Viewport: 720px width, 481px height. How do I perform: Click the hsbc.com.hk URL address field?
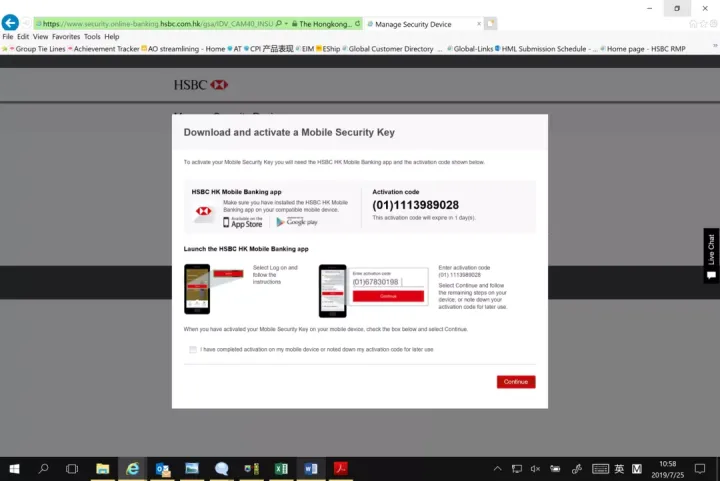158,23
